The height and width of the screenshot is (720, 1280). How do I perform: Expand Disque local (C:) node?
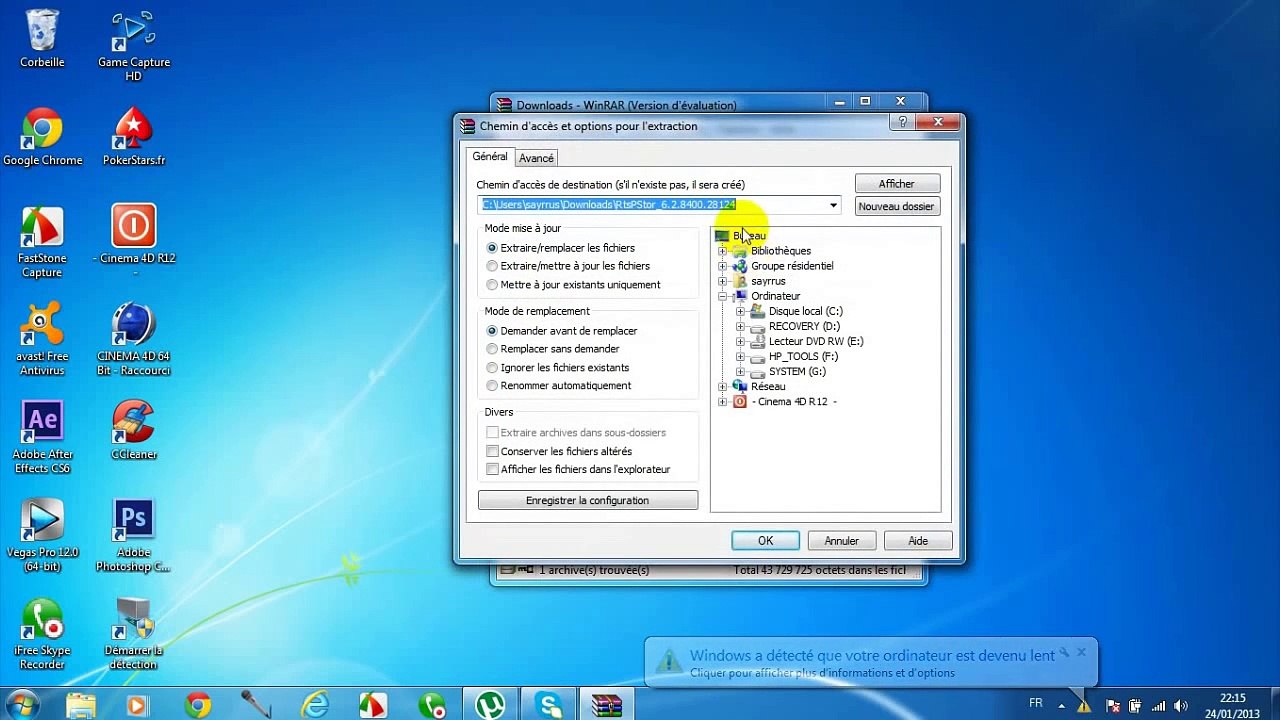[740, 311]
